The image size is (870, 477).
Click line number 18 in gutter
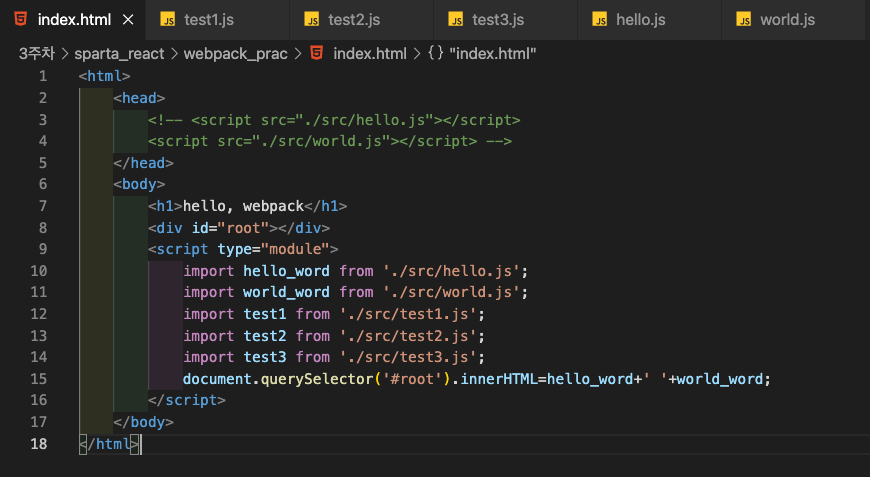pyautogui.click(x=39, y=444)
